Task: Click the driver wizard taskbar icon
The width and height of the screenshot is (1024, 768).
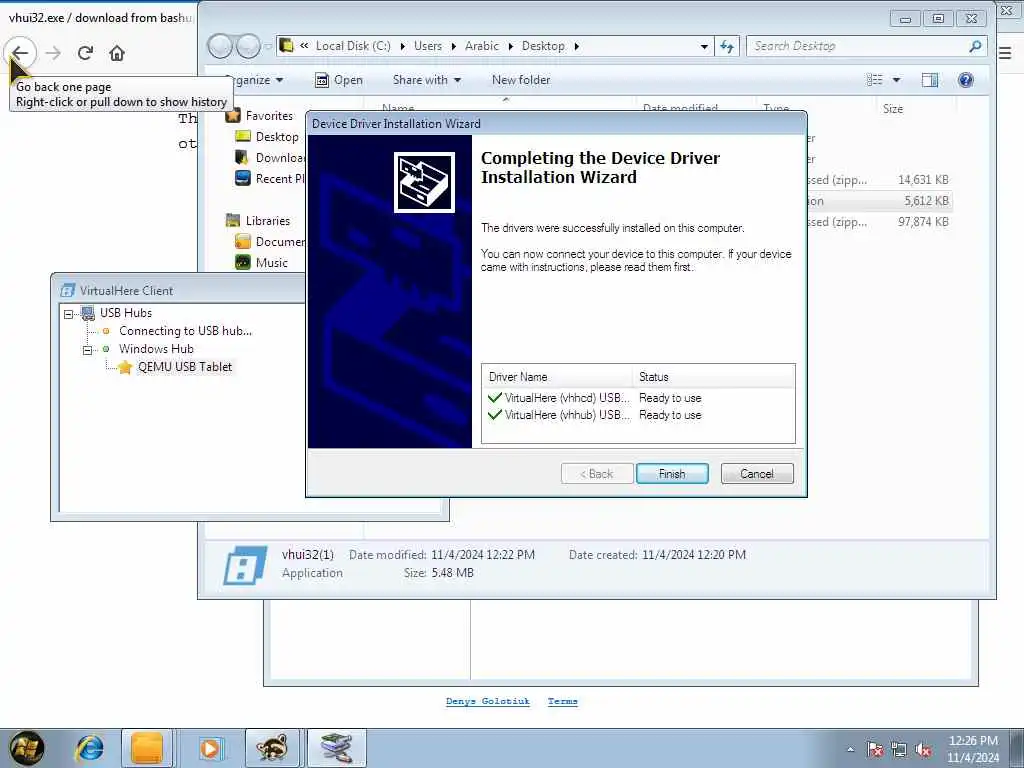Action: (336, 748)
